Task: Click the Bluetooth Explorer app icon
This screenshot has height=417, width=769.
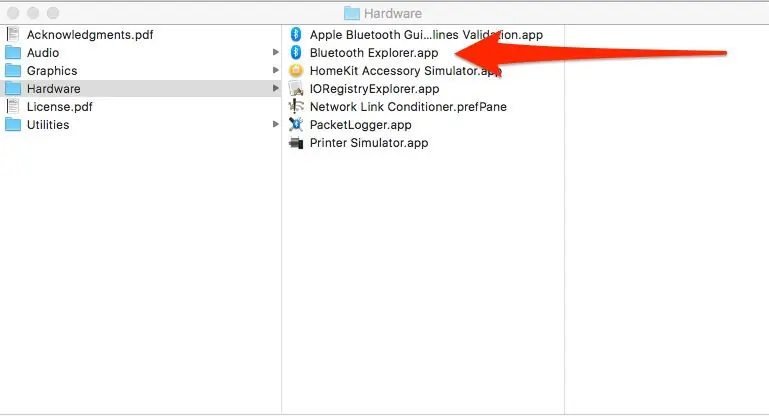Action: tap(296, 52)
